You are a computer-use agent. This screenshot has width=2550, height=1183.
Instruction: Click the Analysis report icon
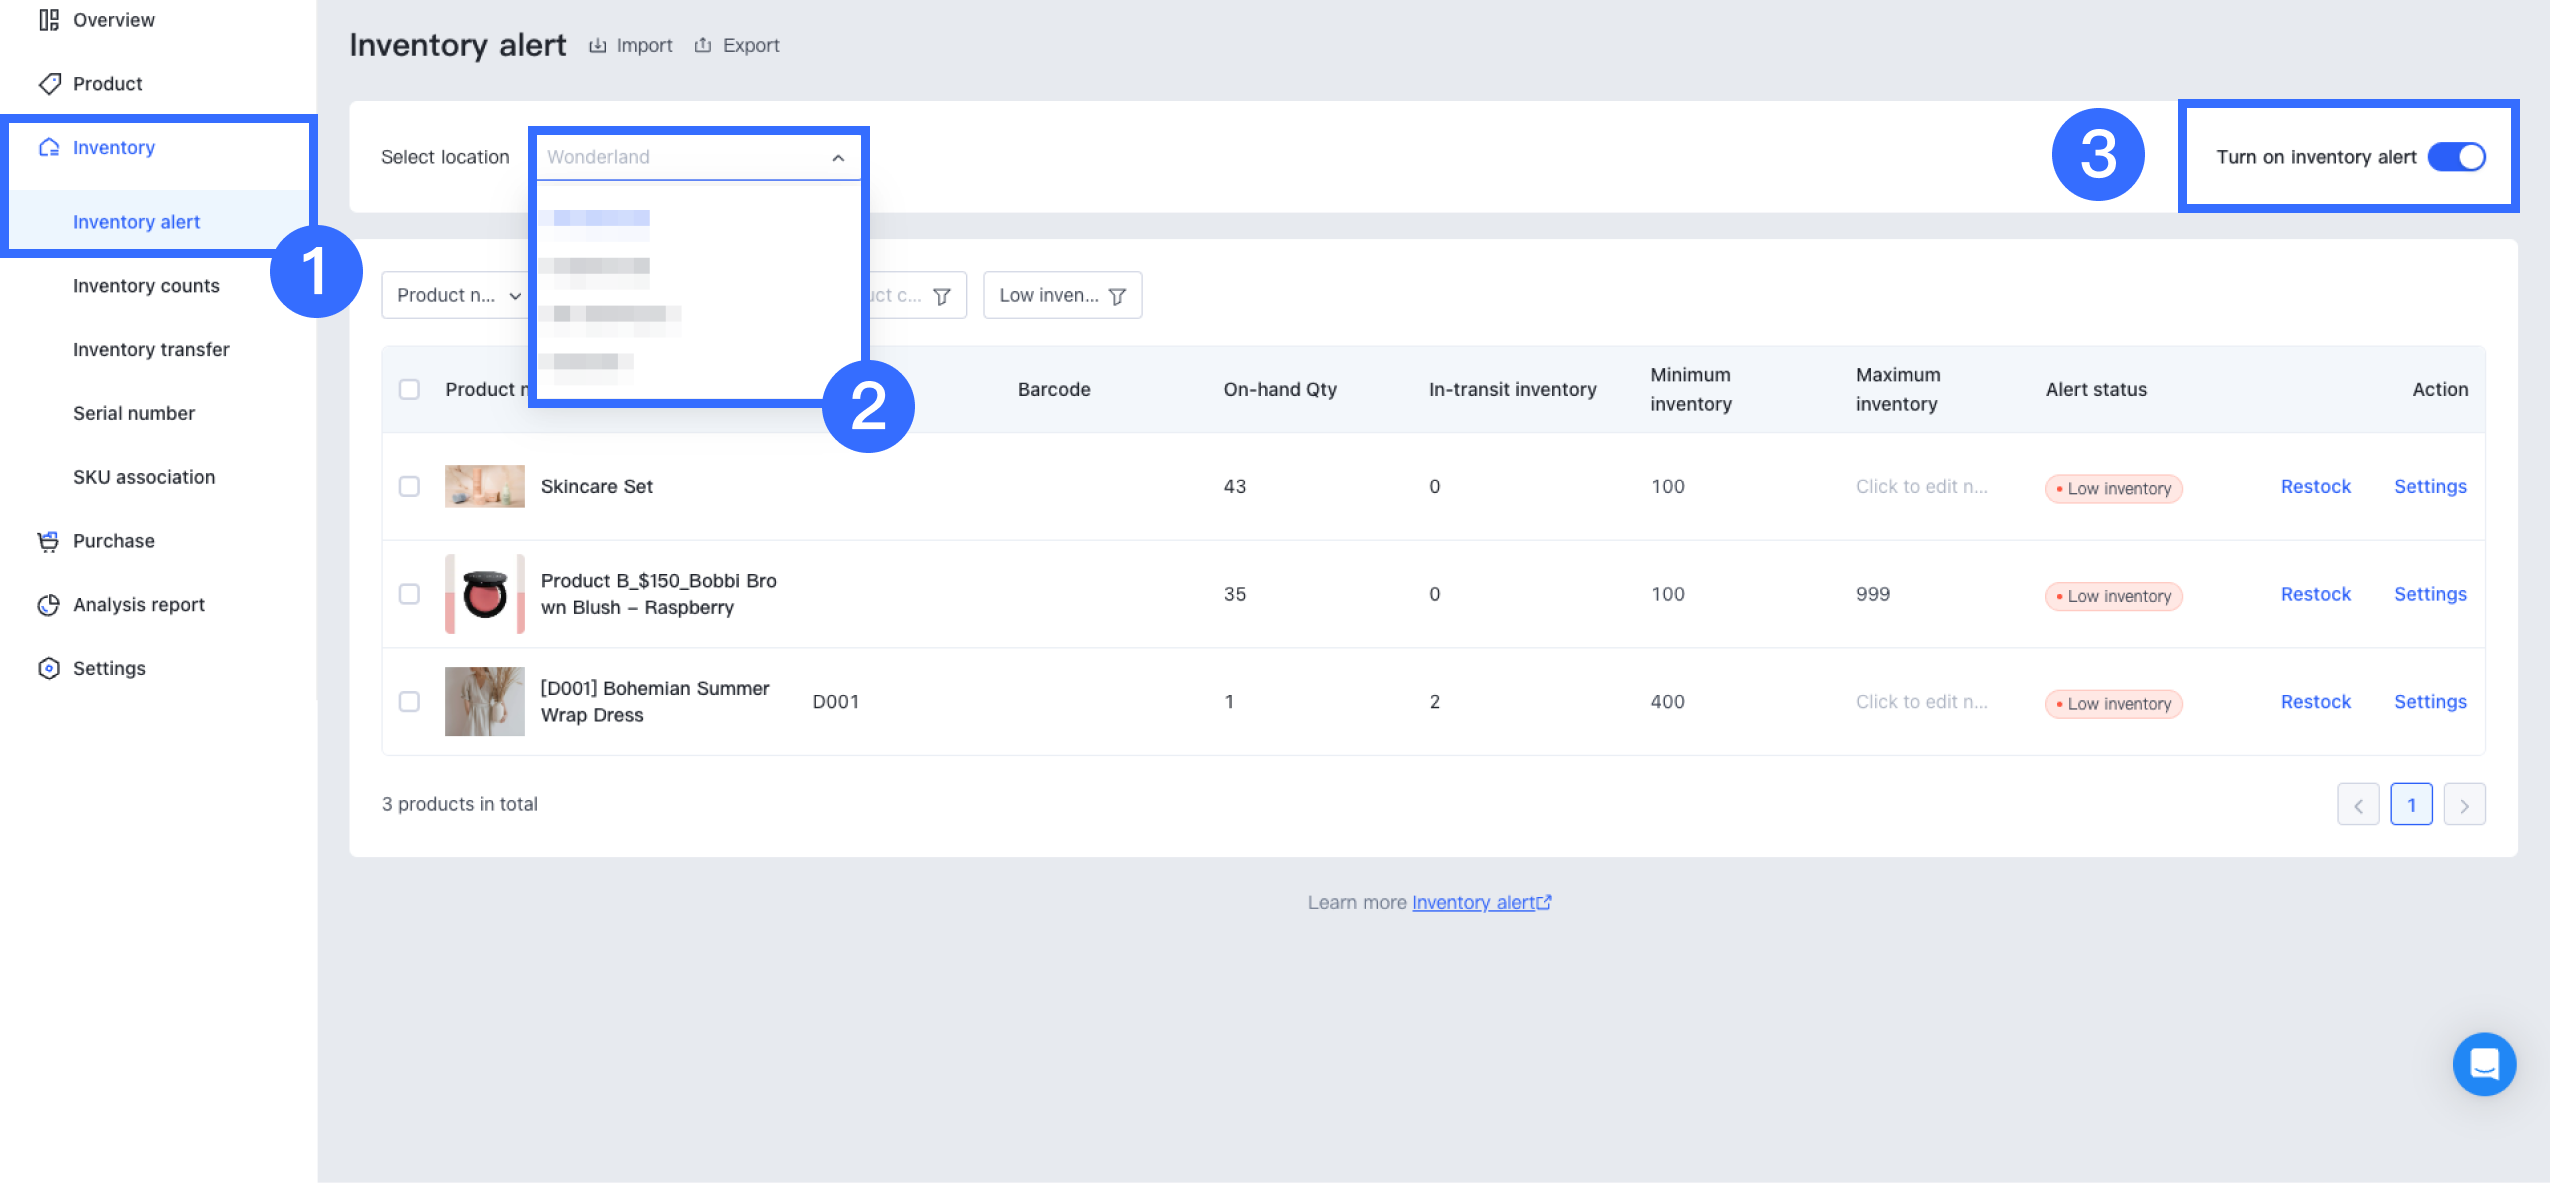pos(48,605)
